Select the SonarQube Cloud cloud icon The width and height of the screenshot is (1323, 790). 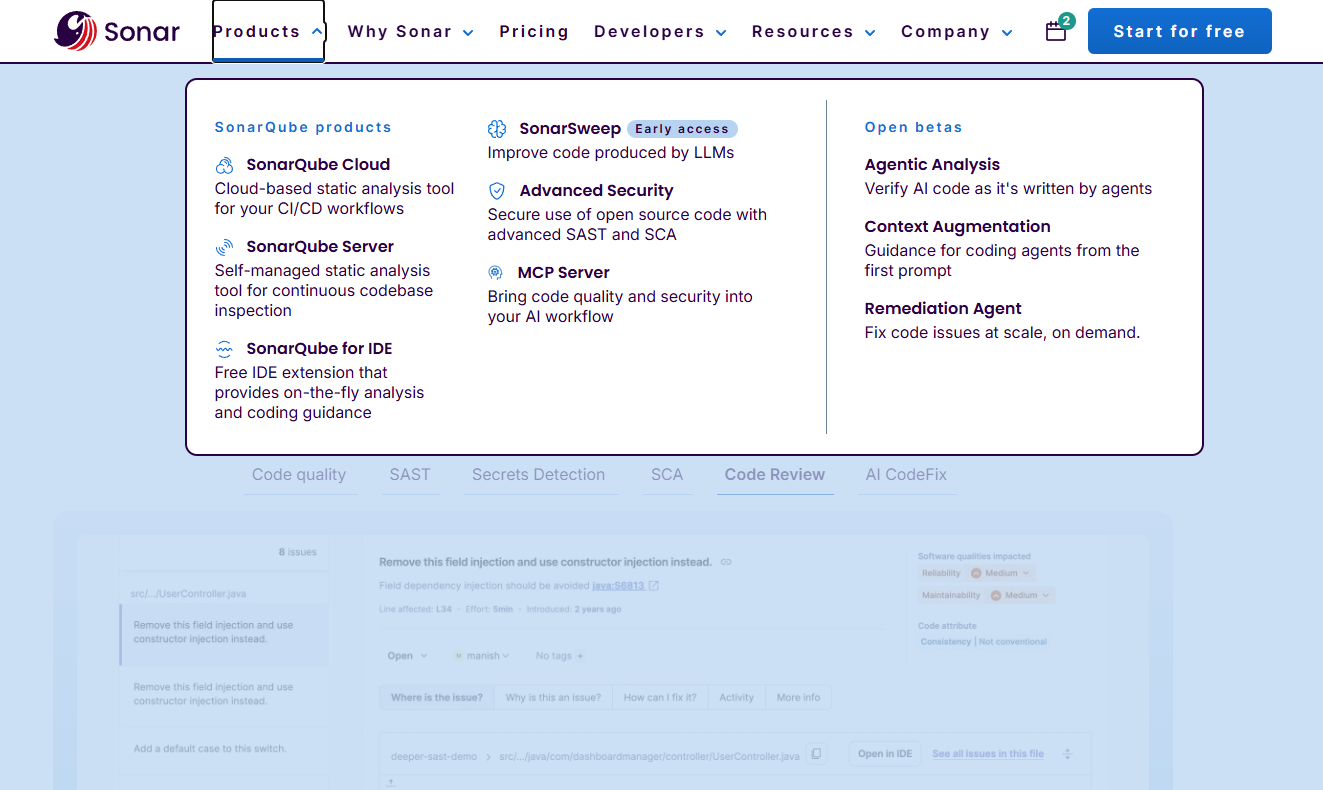tap(224, 163)
